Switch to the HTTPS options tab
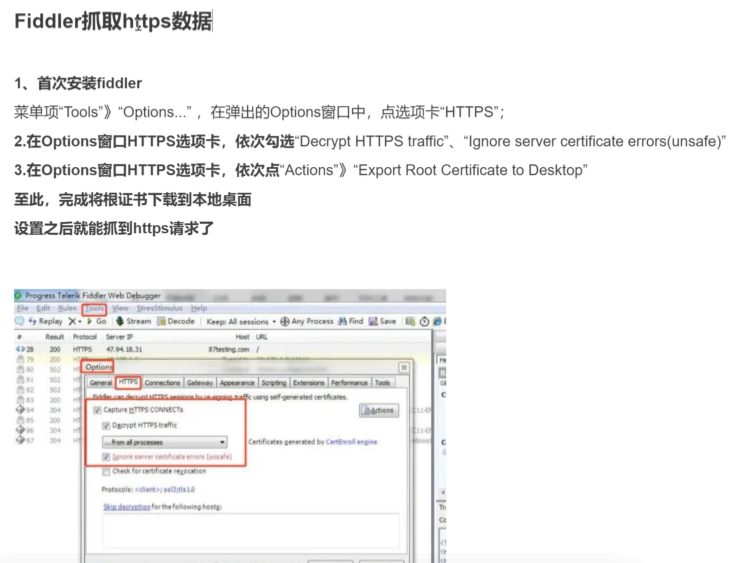 [128, 382]
